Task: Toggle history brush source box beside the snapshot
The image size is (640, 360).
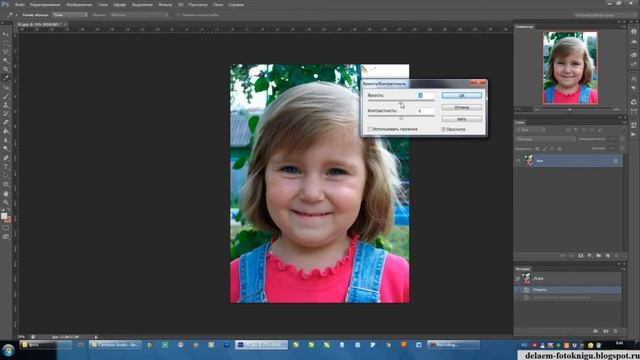Action: [x=518, y=279]
